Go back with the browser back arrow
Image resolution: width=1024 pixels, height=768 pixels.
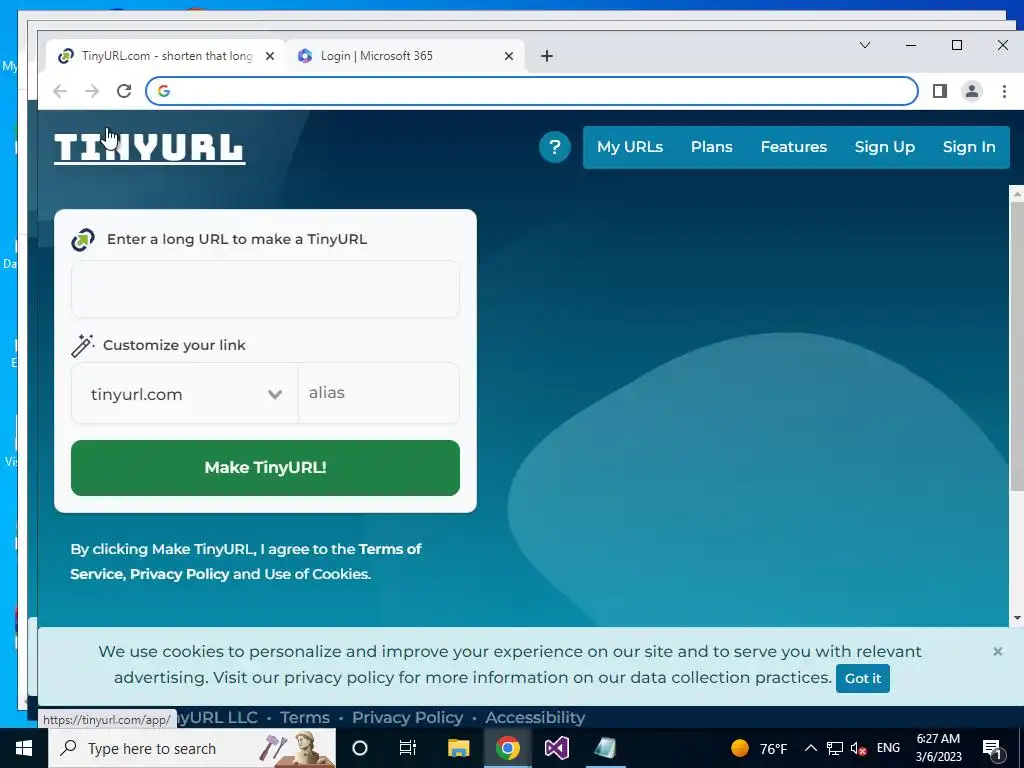click(x=60, y=91)
